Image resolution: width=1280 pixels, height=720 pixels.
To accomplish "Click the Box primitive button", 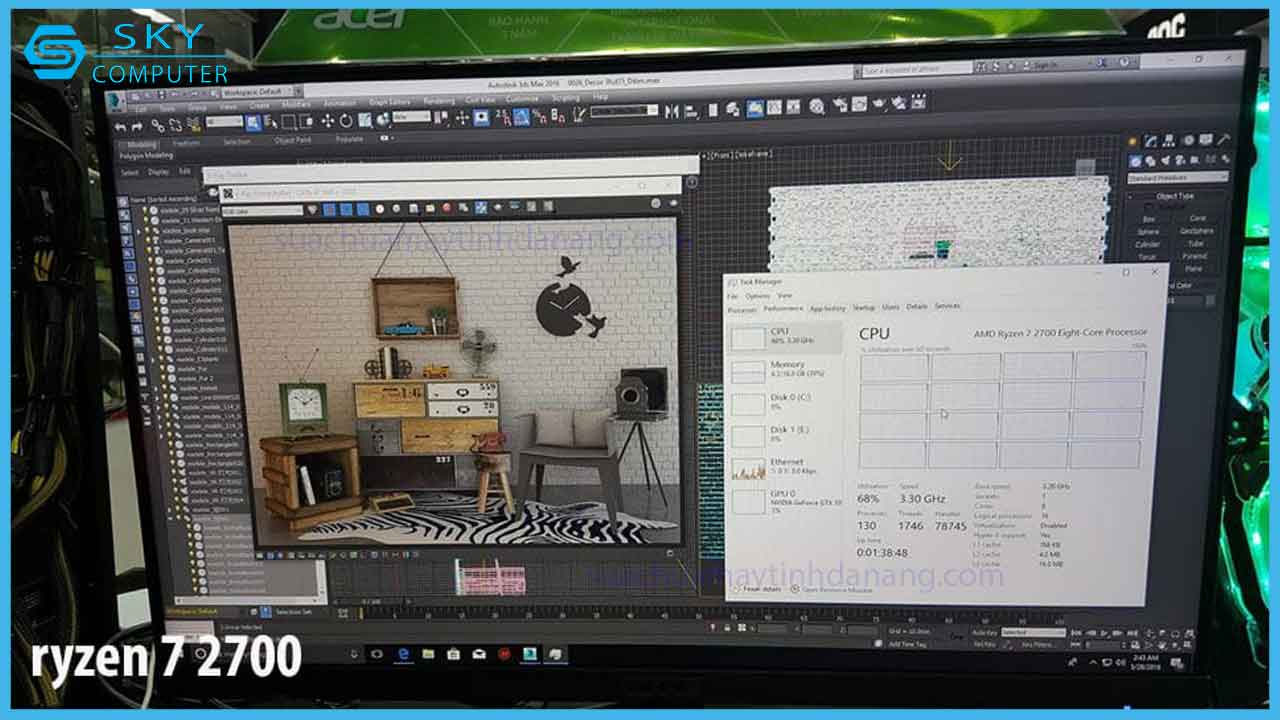I will (1149, 218).
